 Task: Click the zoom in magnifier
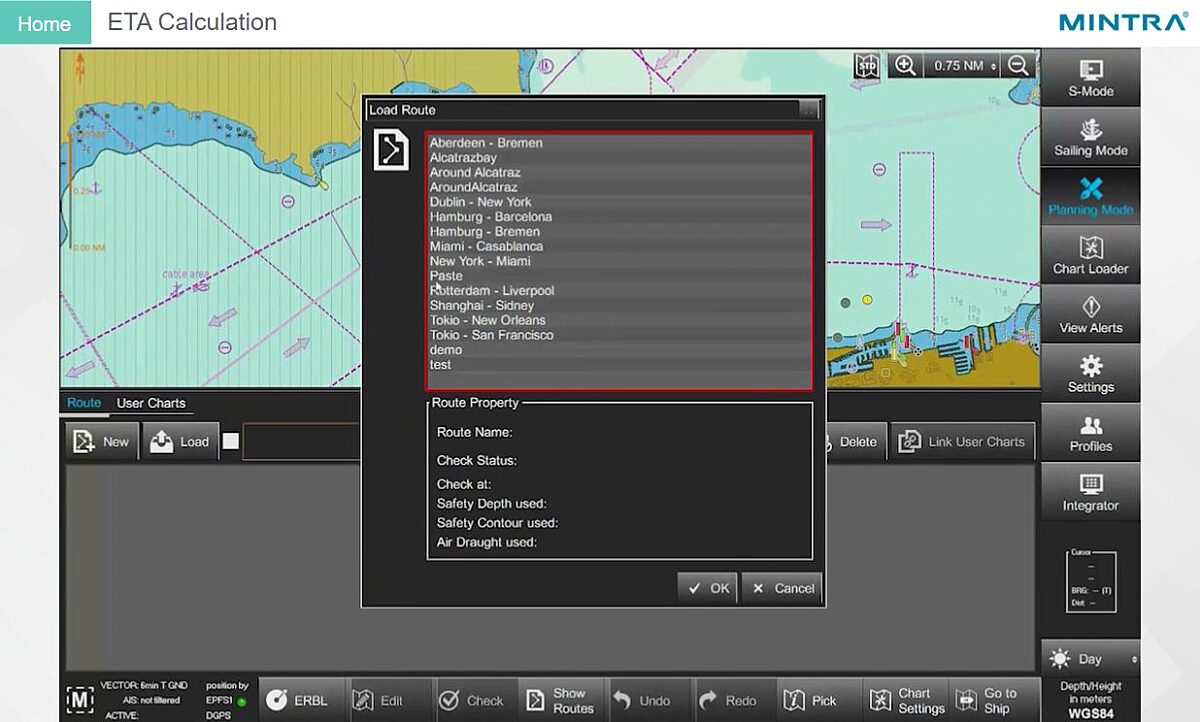905,66
